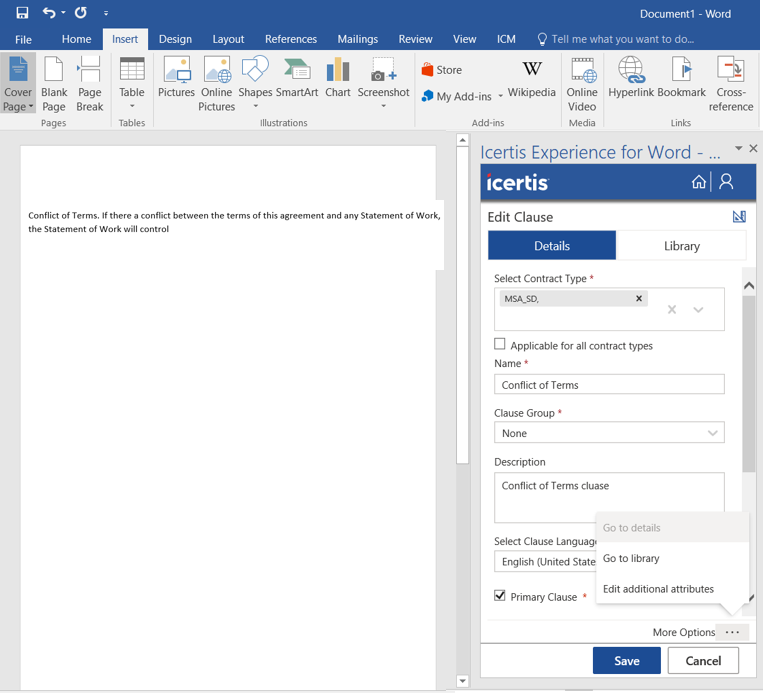Insert an Online Video

[582, 83]
